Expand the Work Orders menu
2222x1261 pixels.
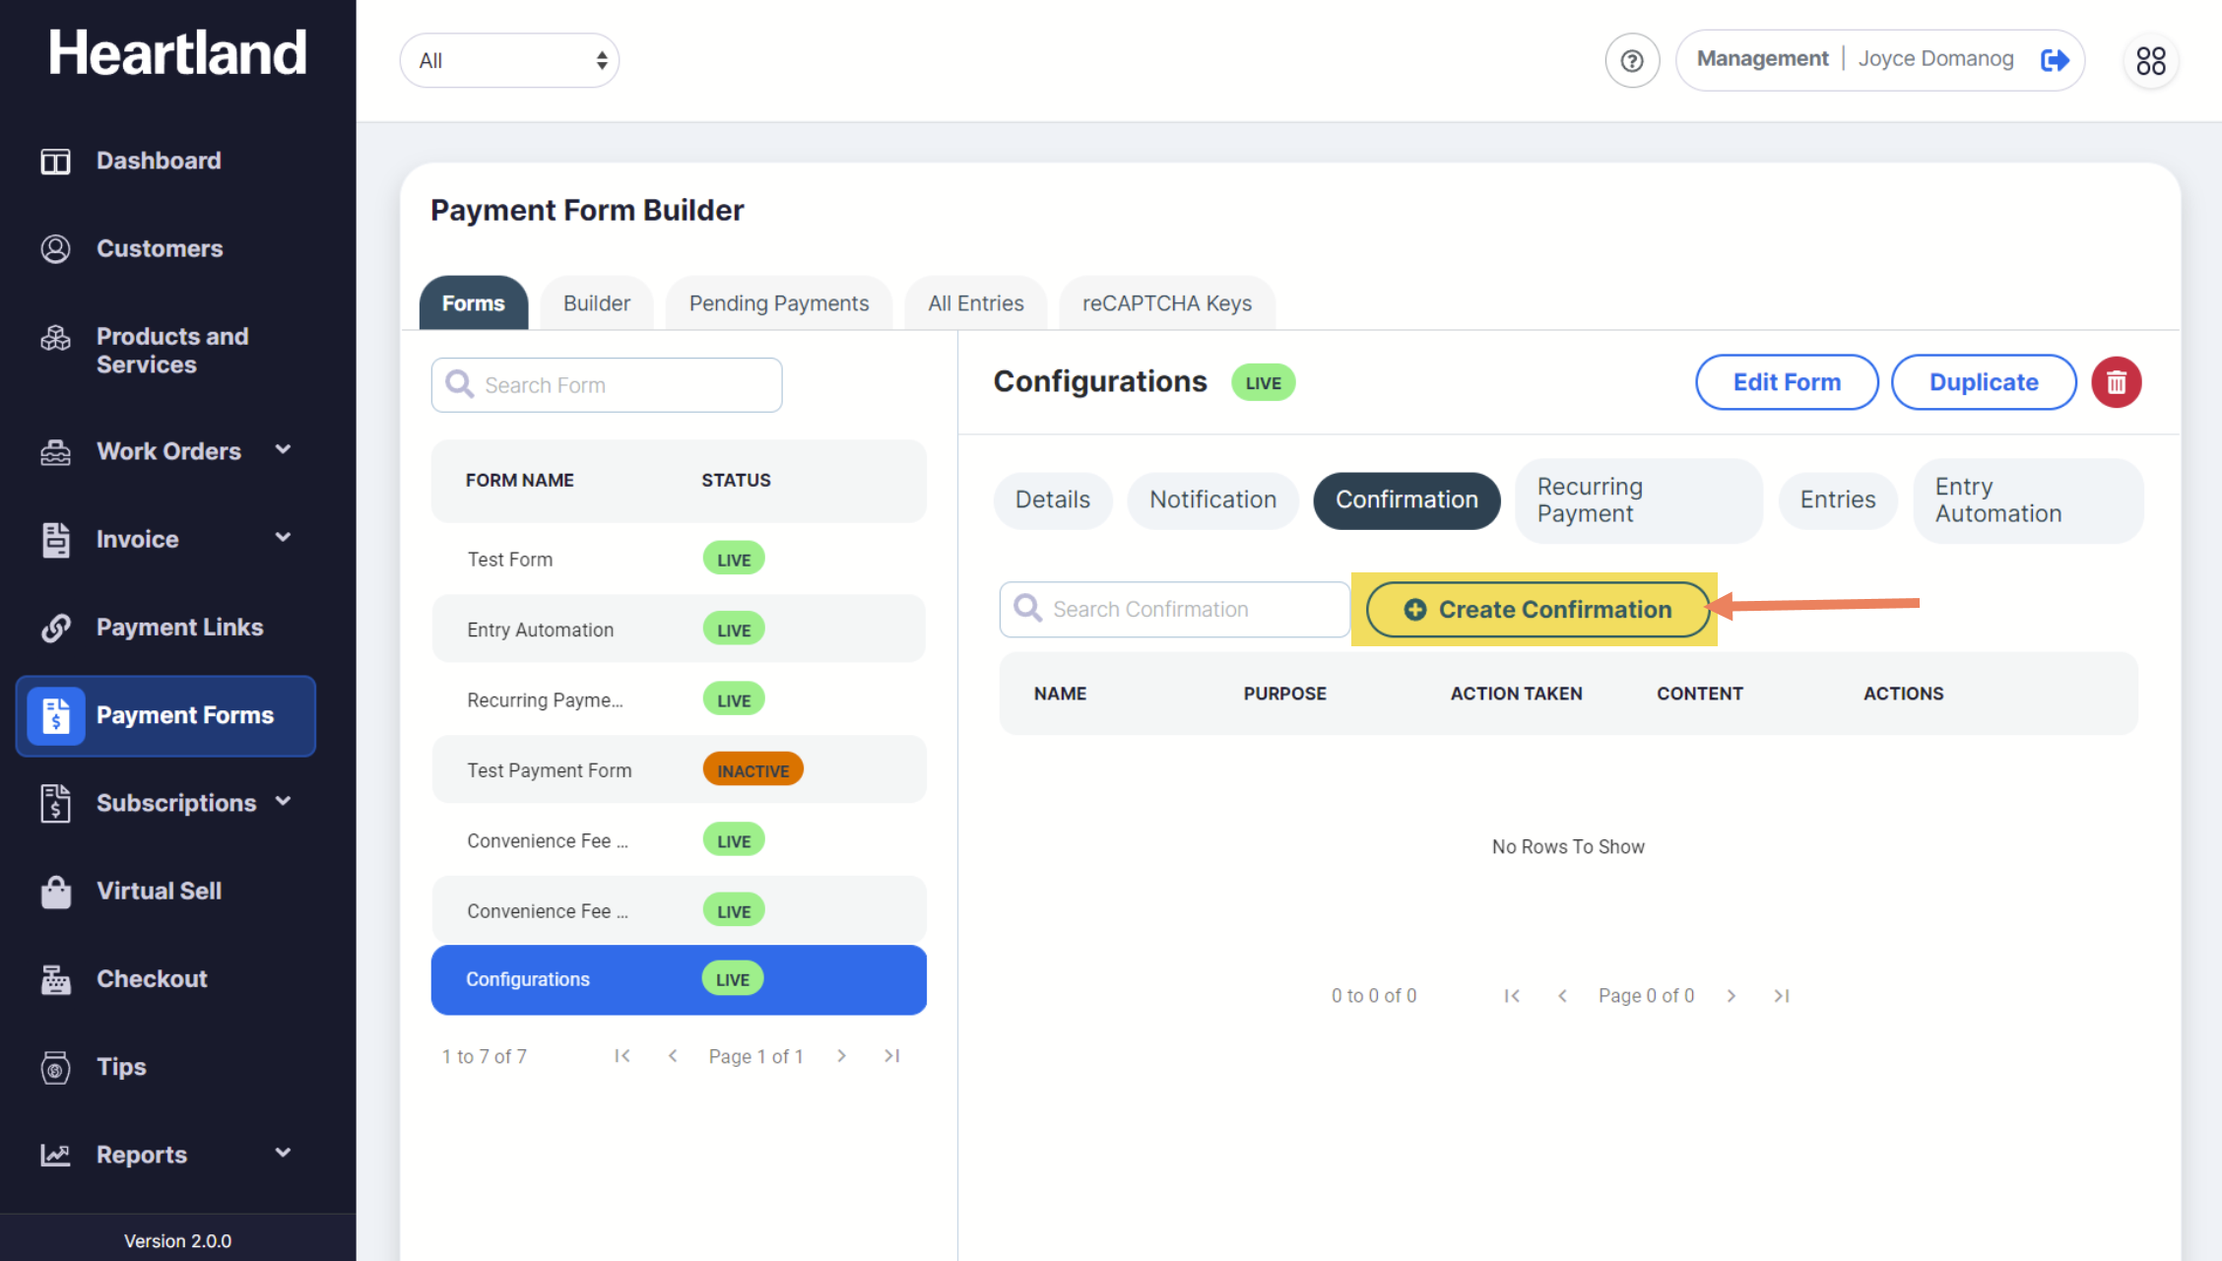pos(168,451)
